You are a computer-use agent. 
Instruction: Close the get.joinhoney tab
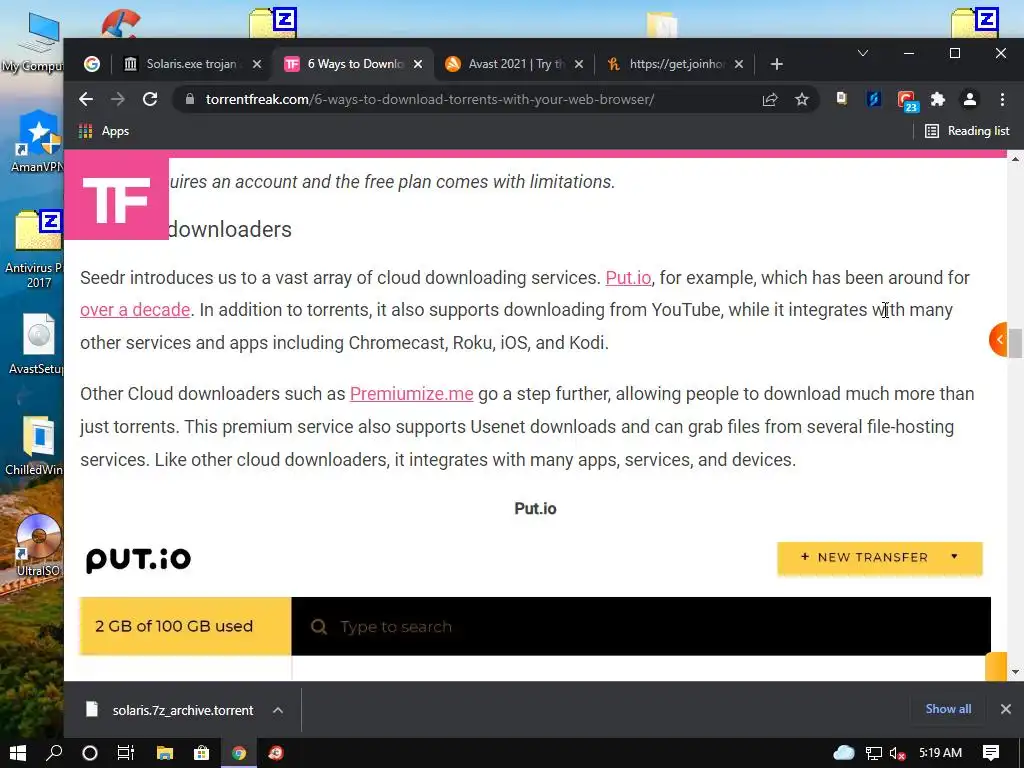pyautogui.click(x=739, y=64)
